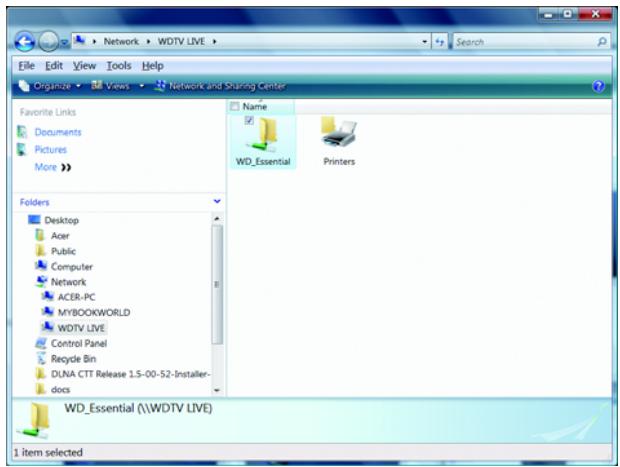Click the blue Help question mark icon
620x467 pixels.
pos(598,86)
